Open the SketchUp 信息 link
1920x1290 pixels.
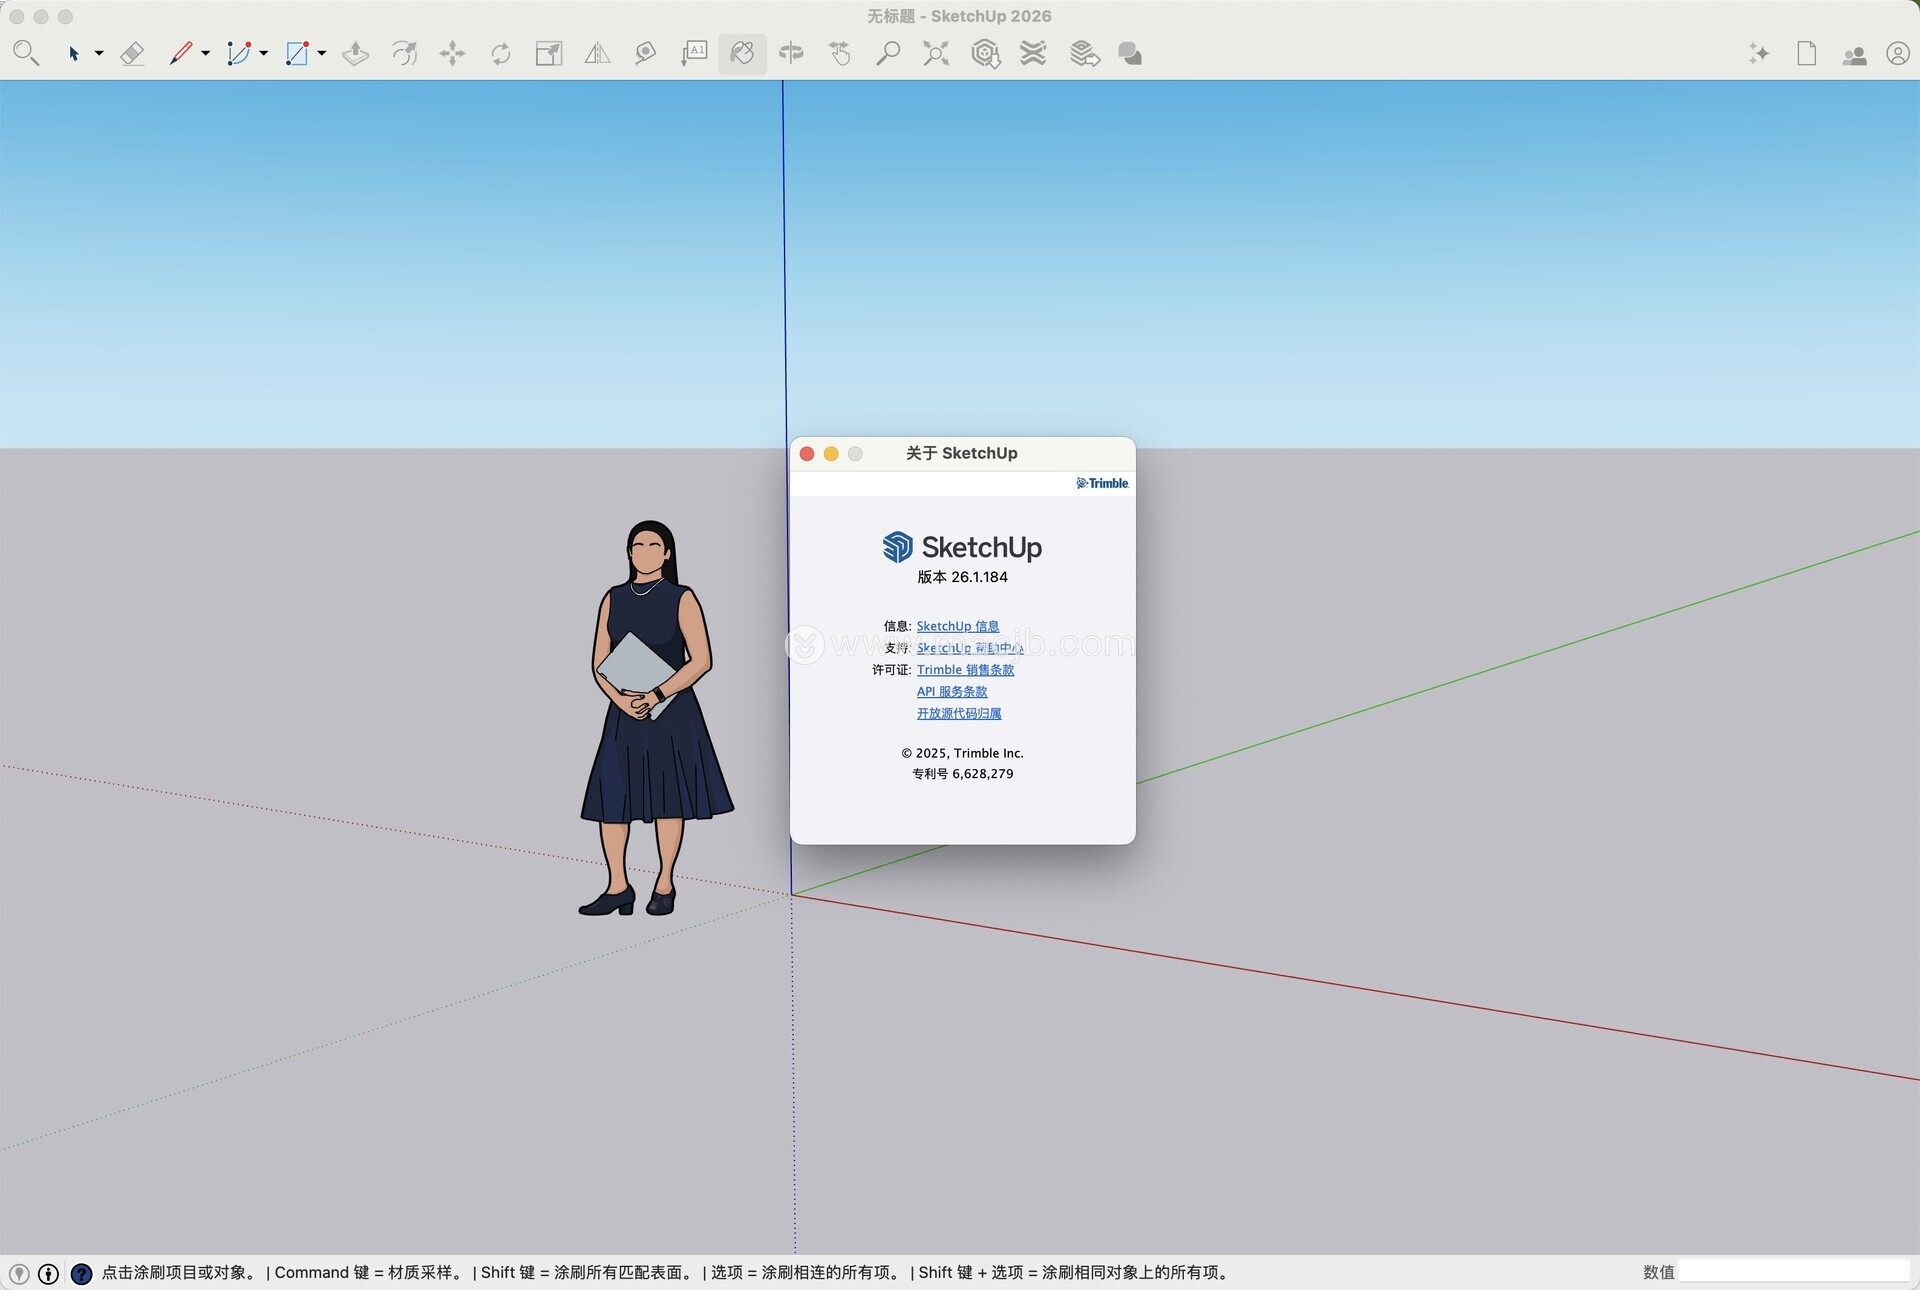click(x=957, y=626)
